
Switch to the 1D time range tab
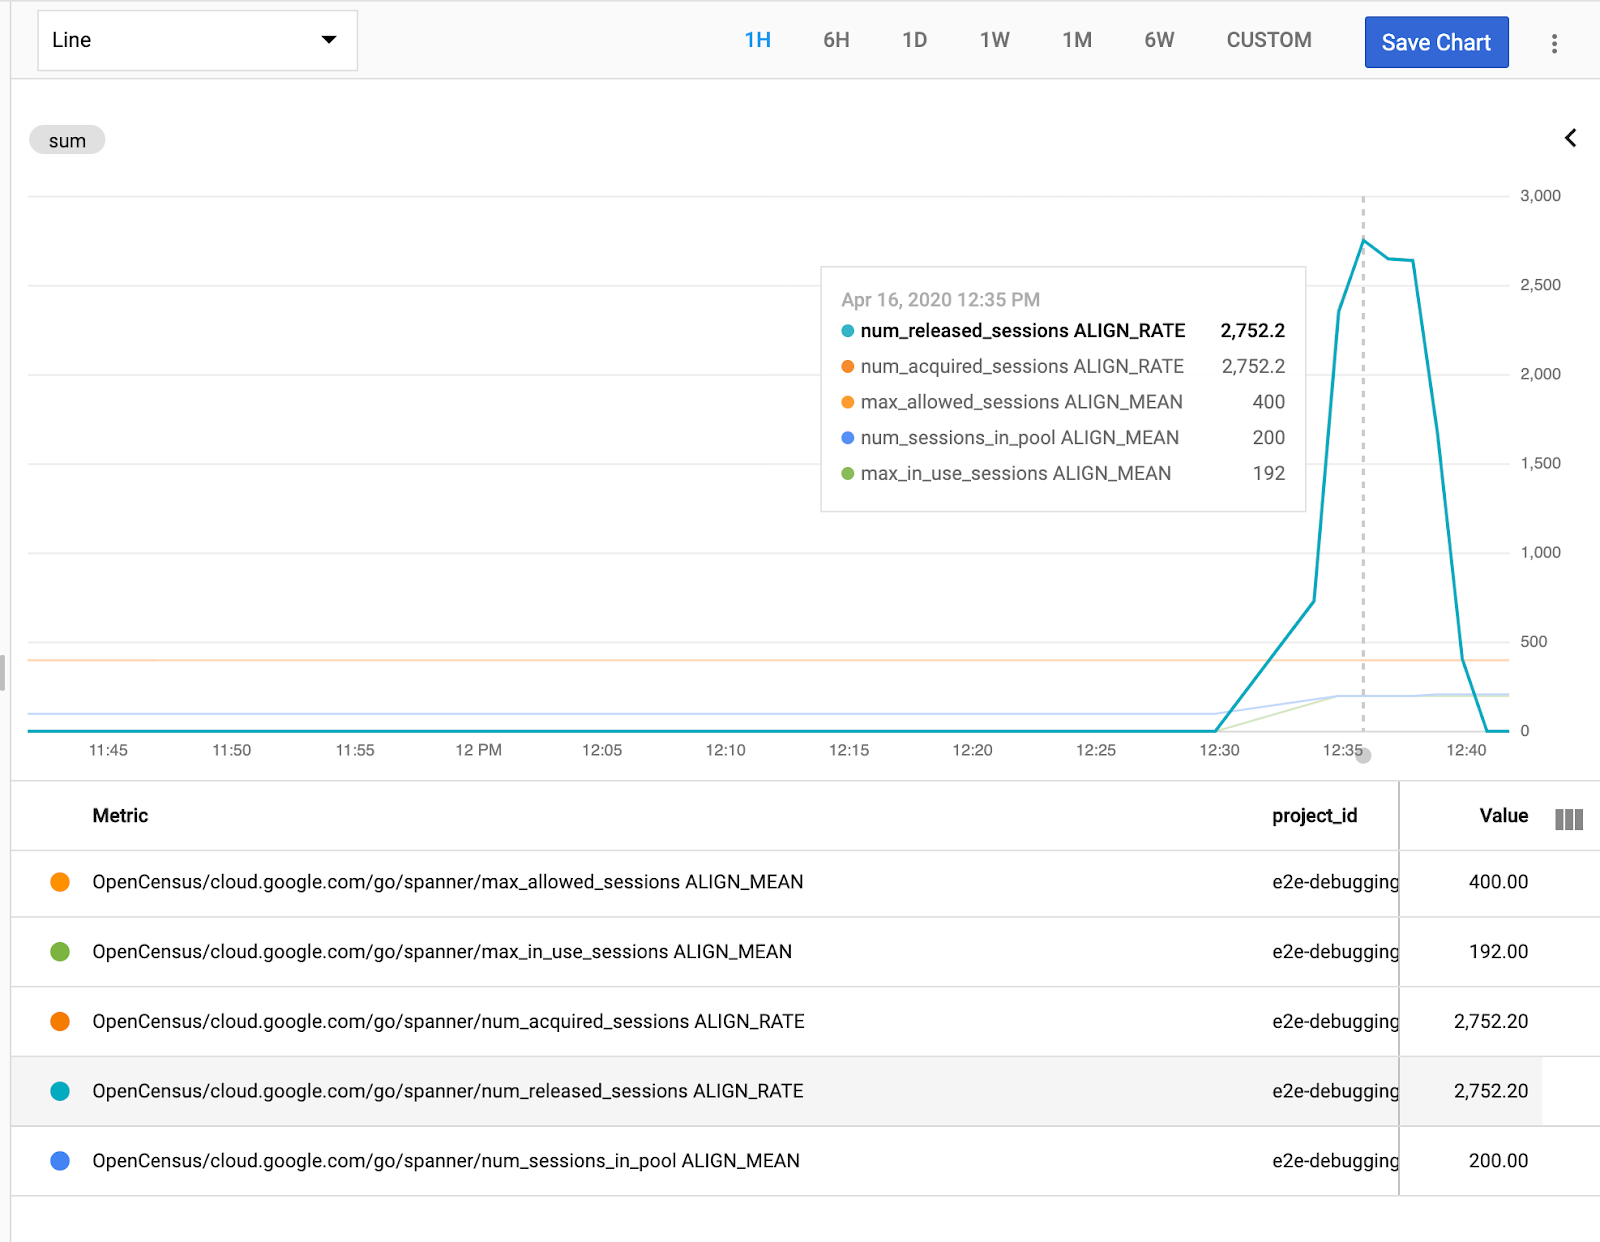pos(913,40)
